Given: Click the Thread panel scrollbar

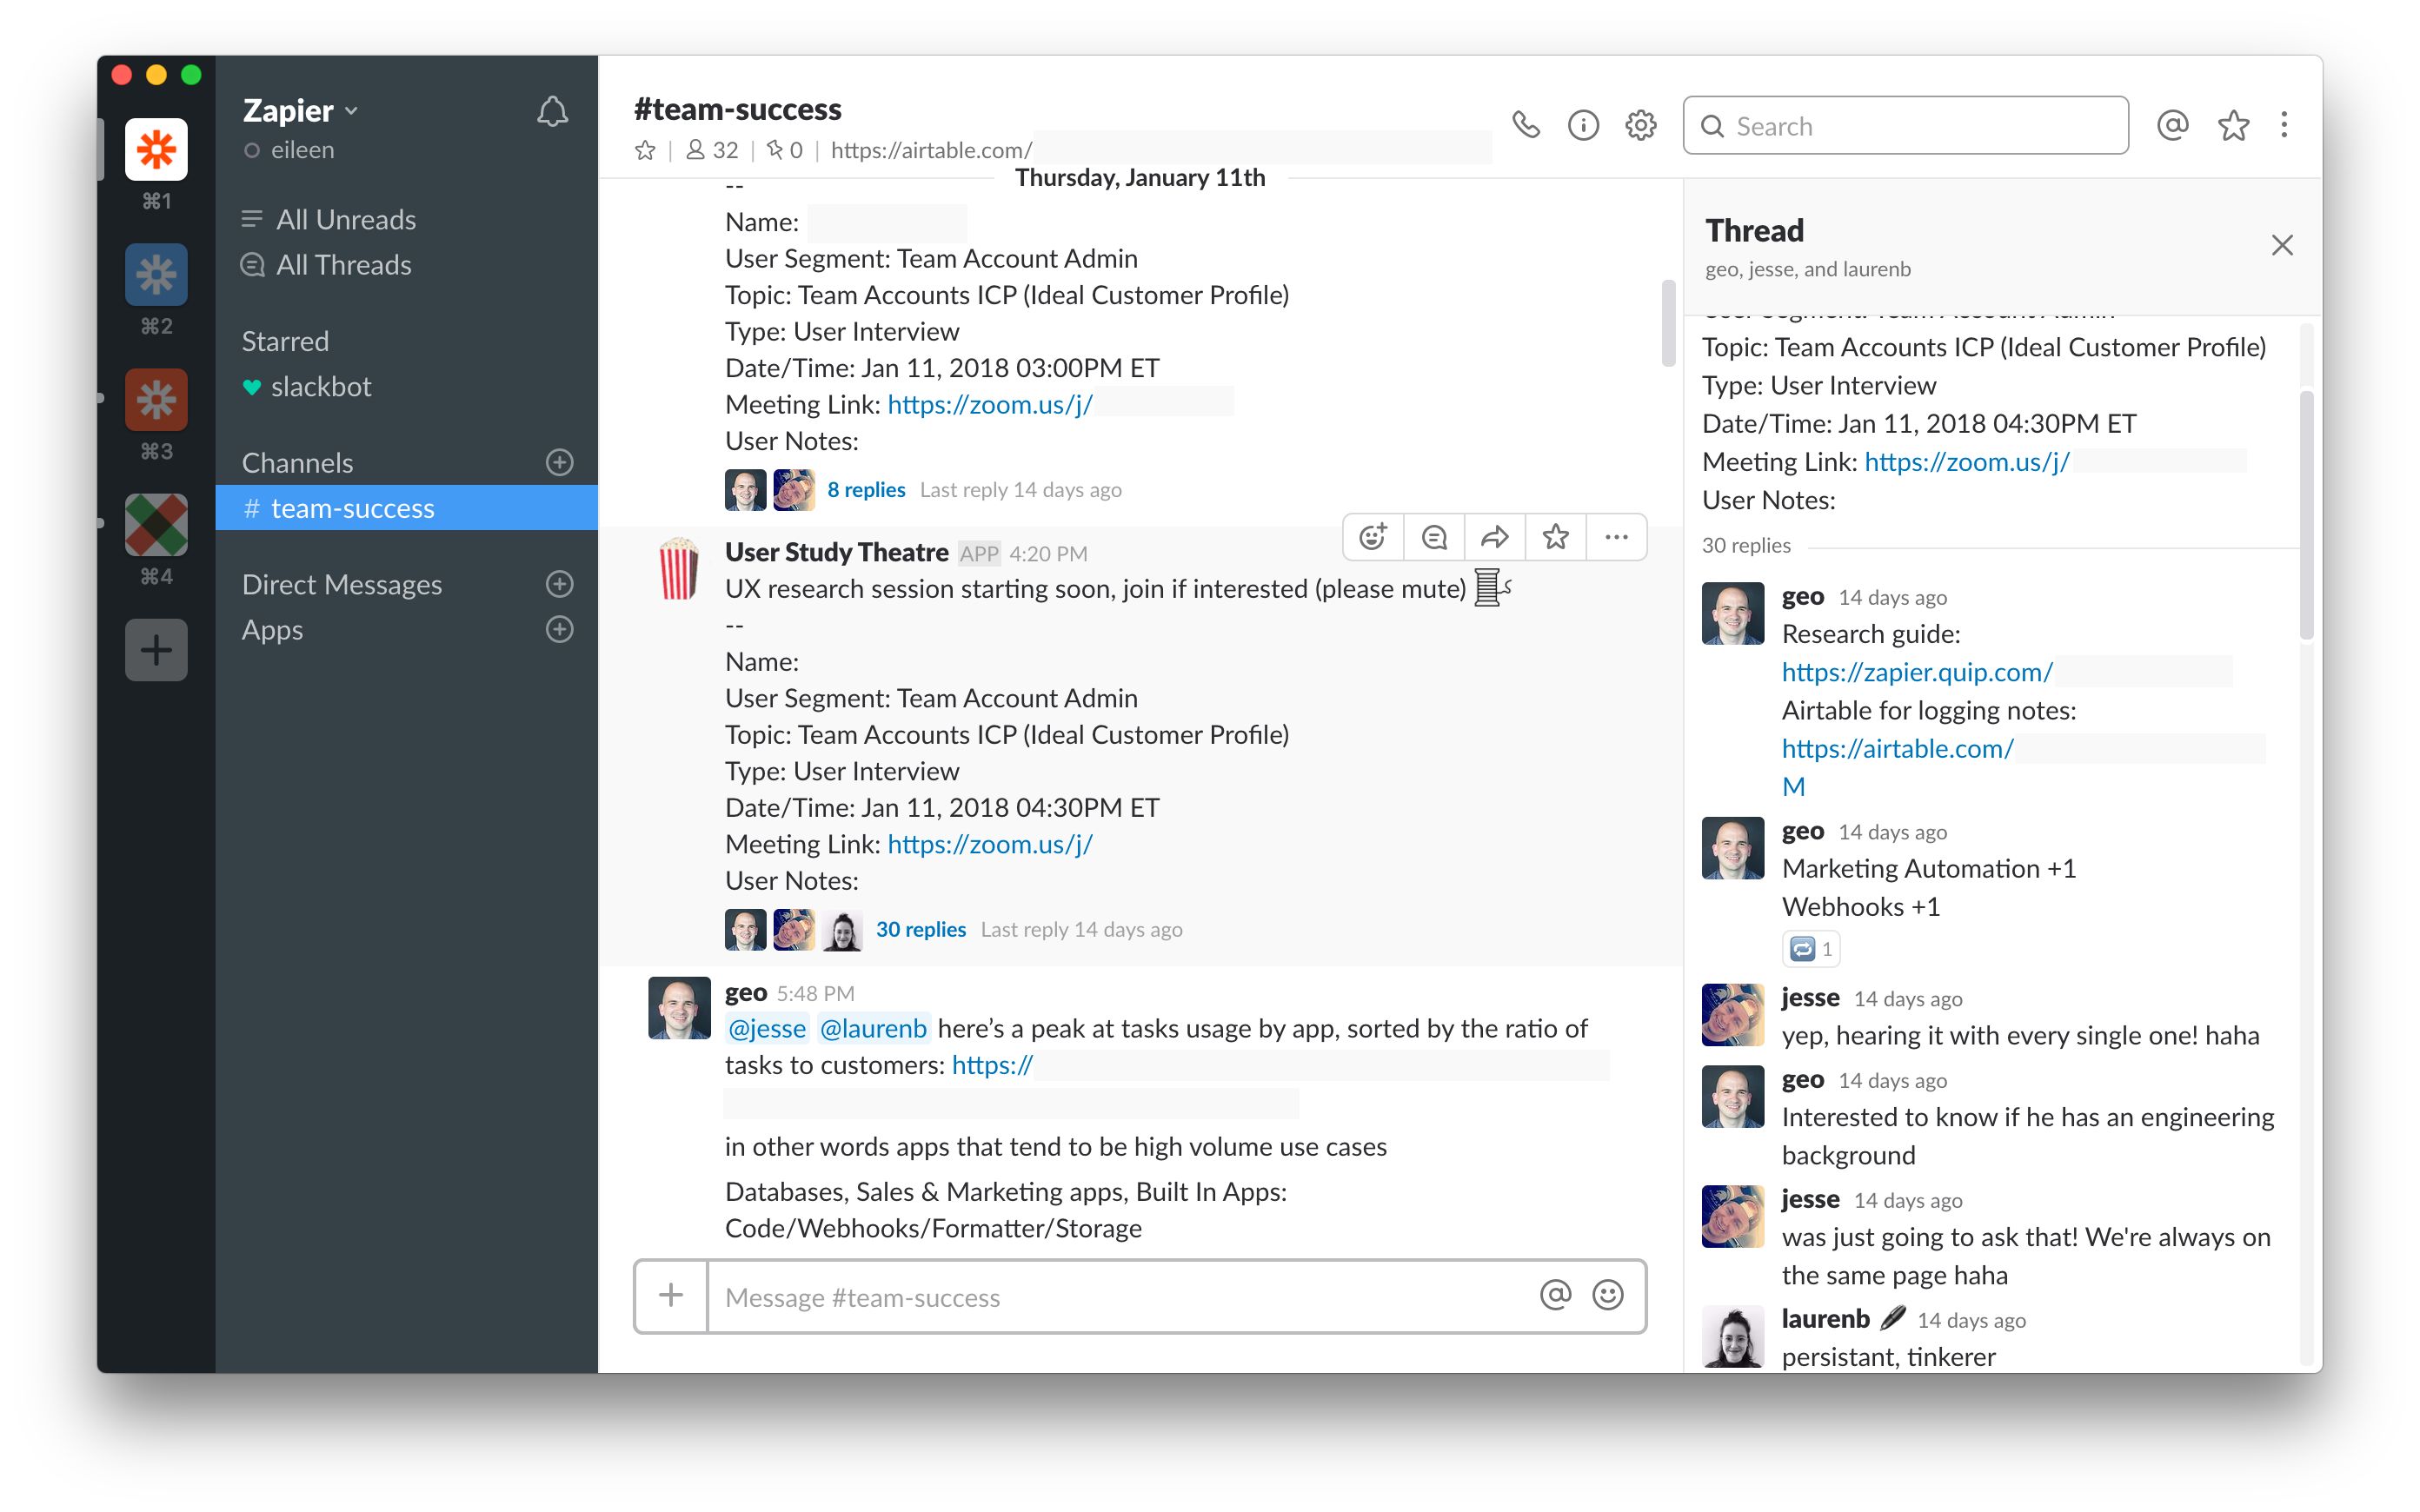Looking at the screenshot, I should pyautogui.click(x=2306, y=515).
